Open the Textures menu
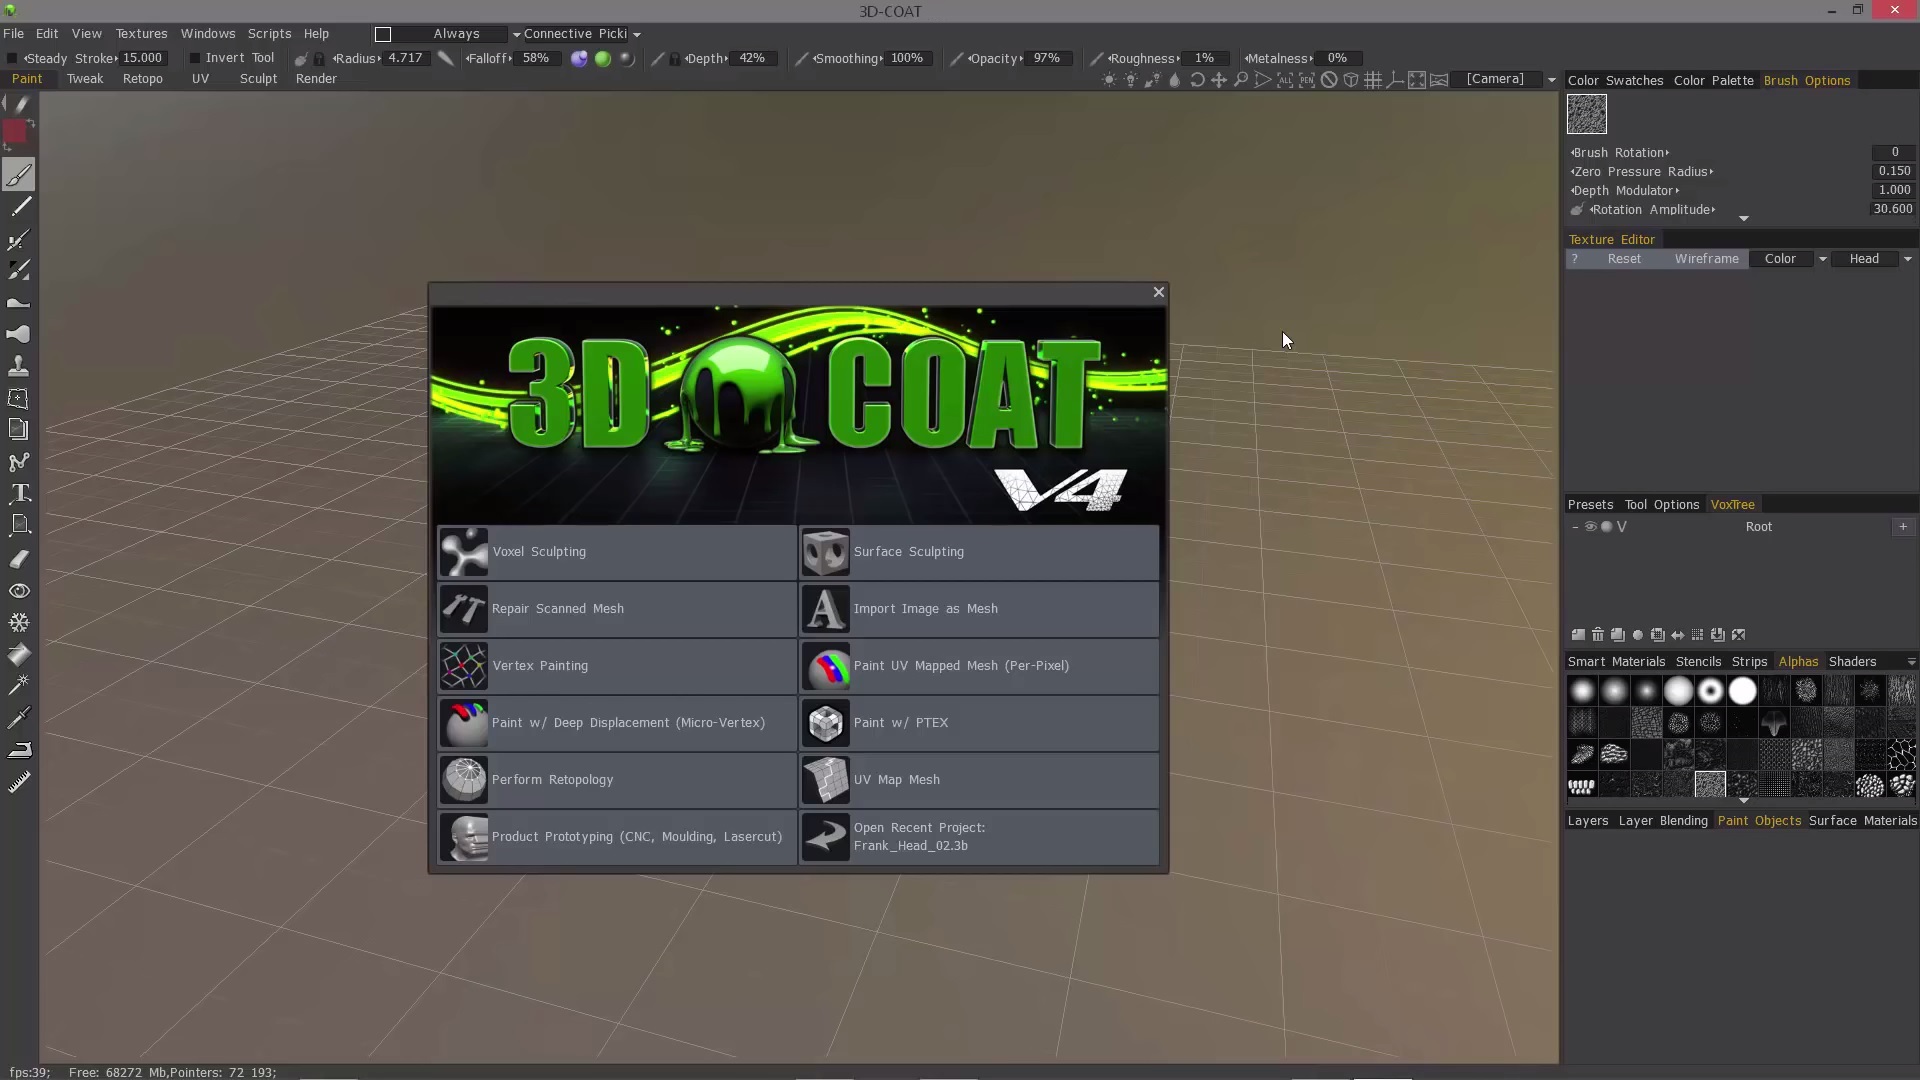The height and width of the screenshot is (1080, 1920). [141, 34]
